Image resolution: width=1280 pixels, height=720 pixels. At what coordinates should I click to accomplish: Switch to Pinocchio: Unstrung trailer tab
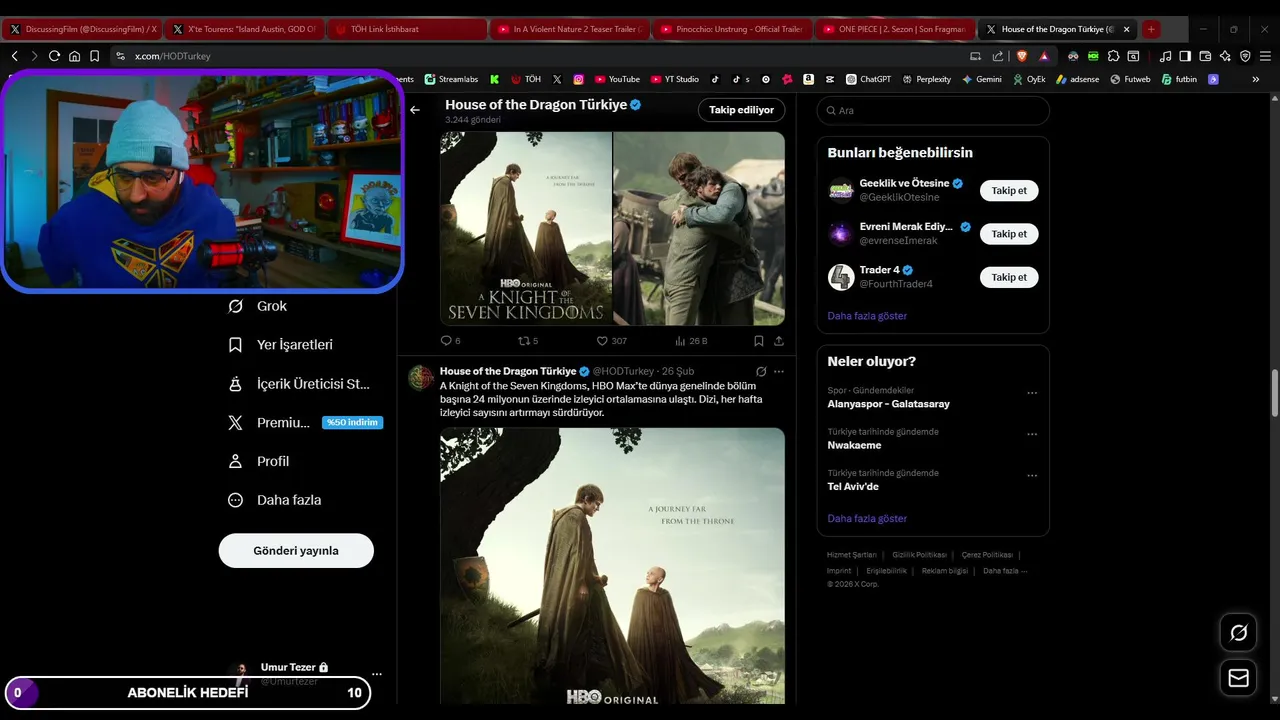[732, 29]
